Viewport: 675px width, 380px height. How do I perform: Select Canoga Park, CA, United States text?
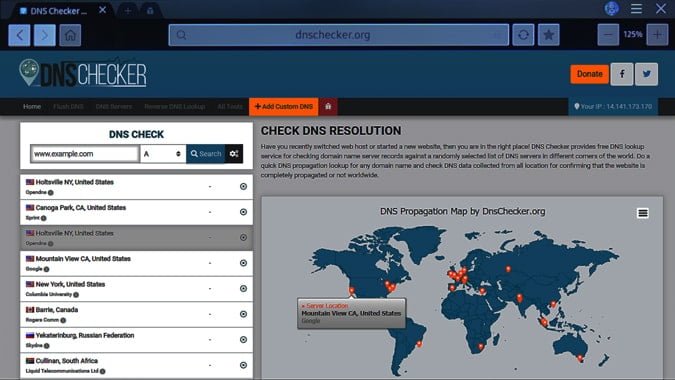[x=81, y=207]
